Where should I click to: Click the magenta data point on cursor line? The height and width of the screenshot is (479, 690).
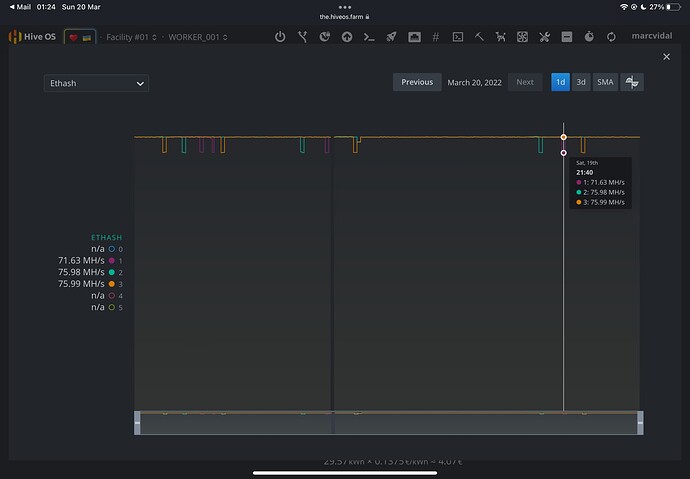click(x=564, y=153)
